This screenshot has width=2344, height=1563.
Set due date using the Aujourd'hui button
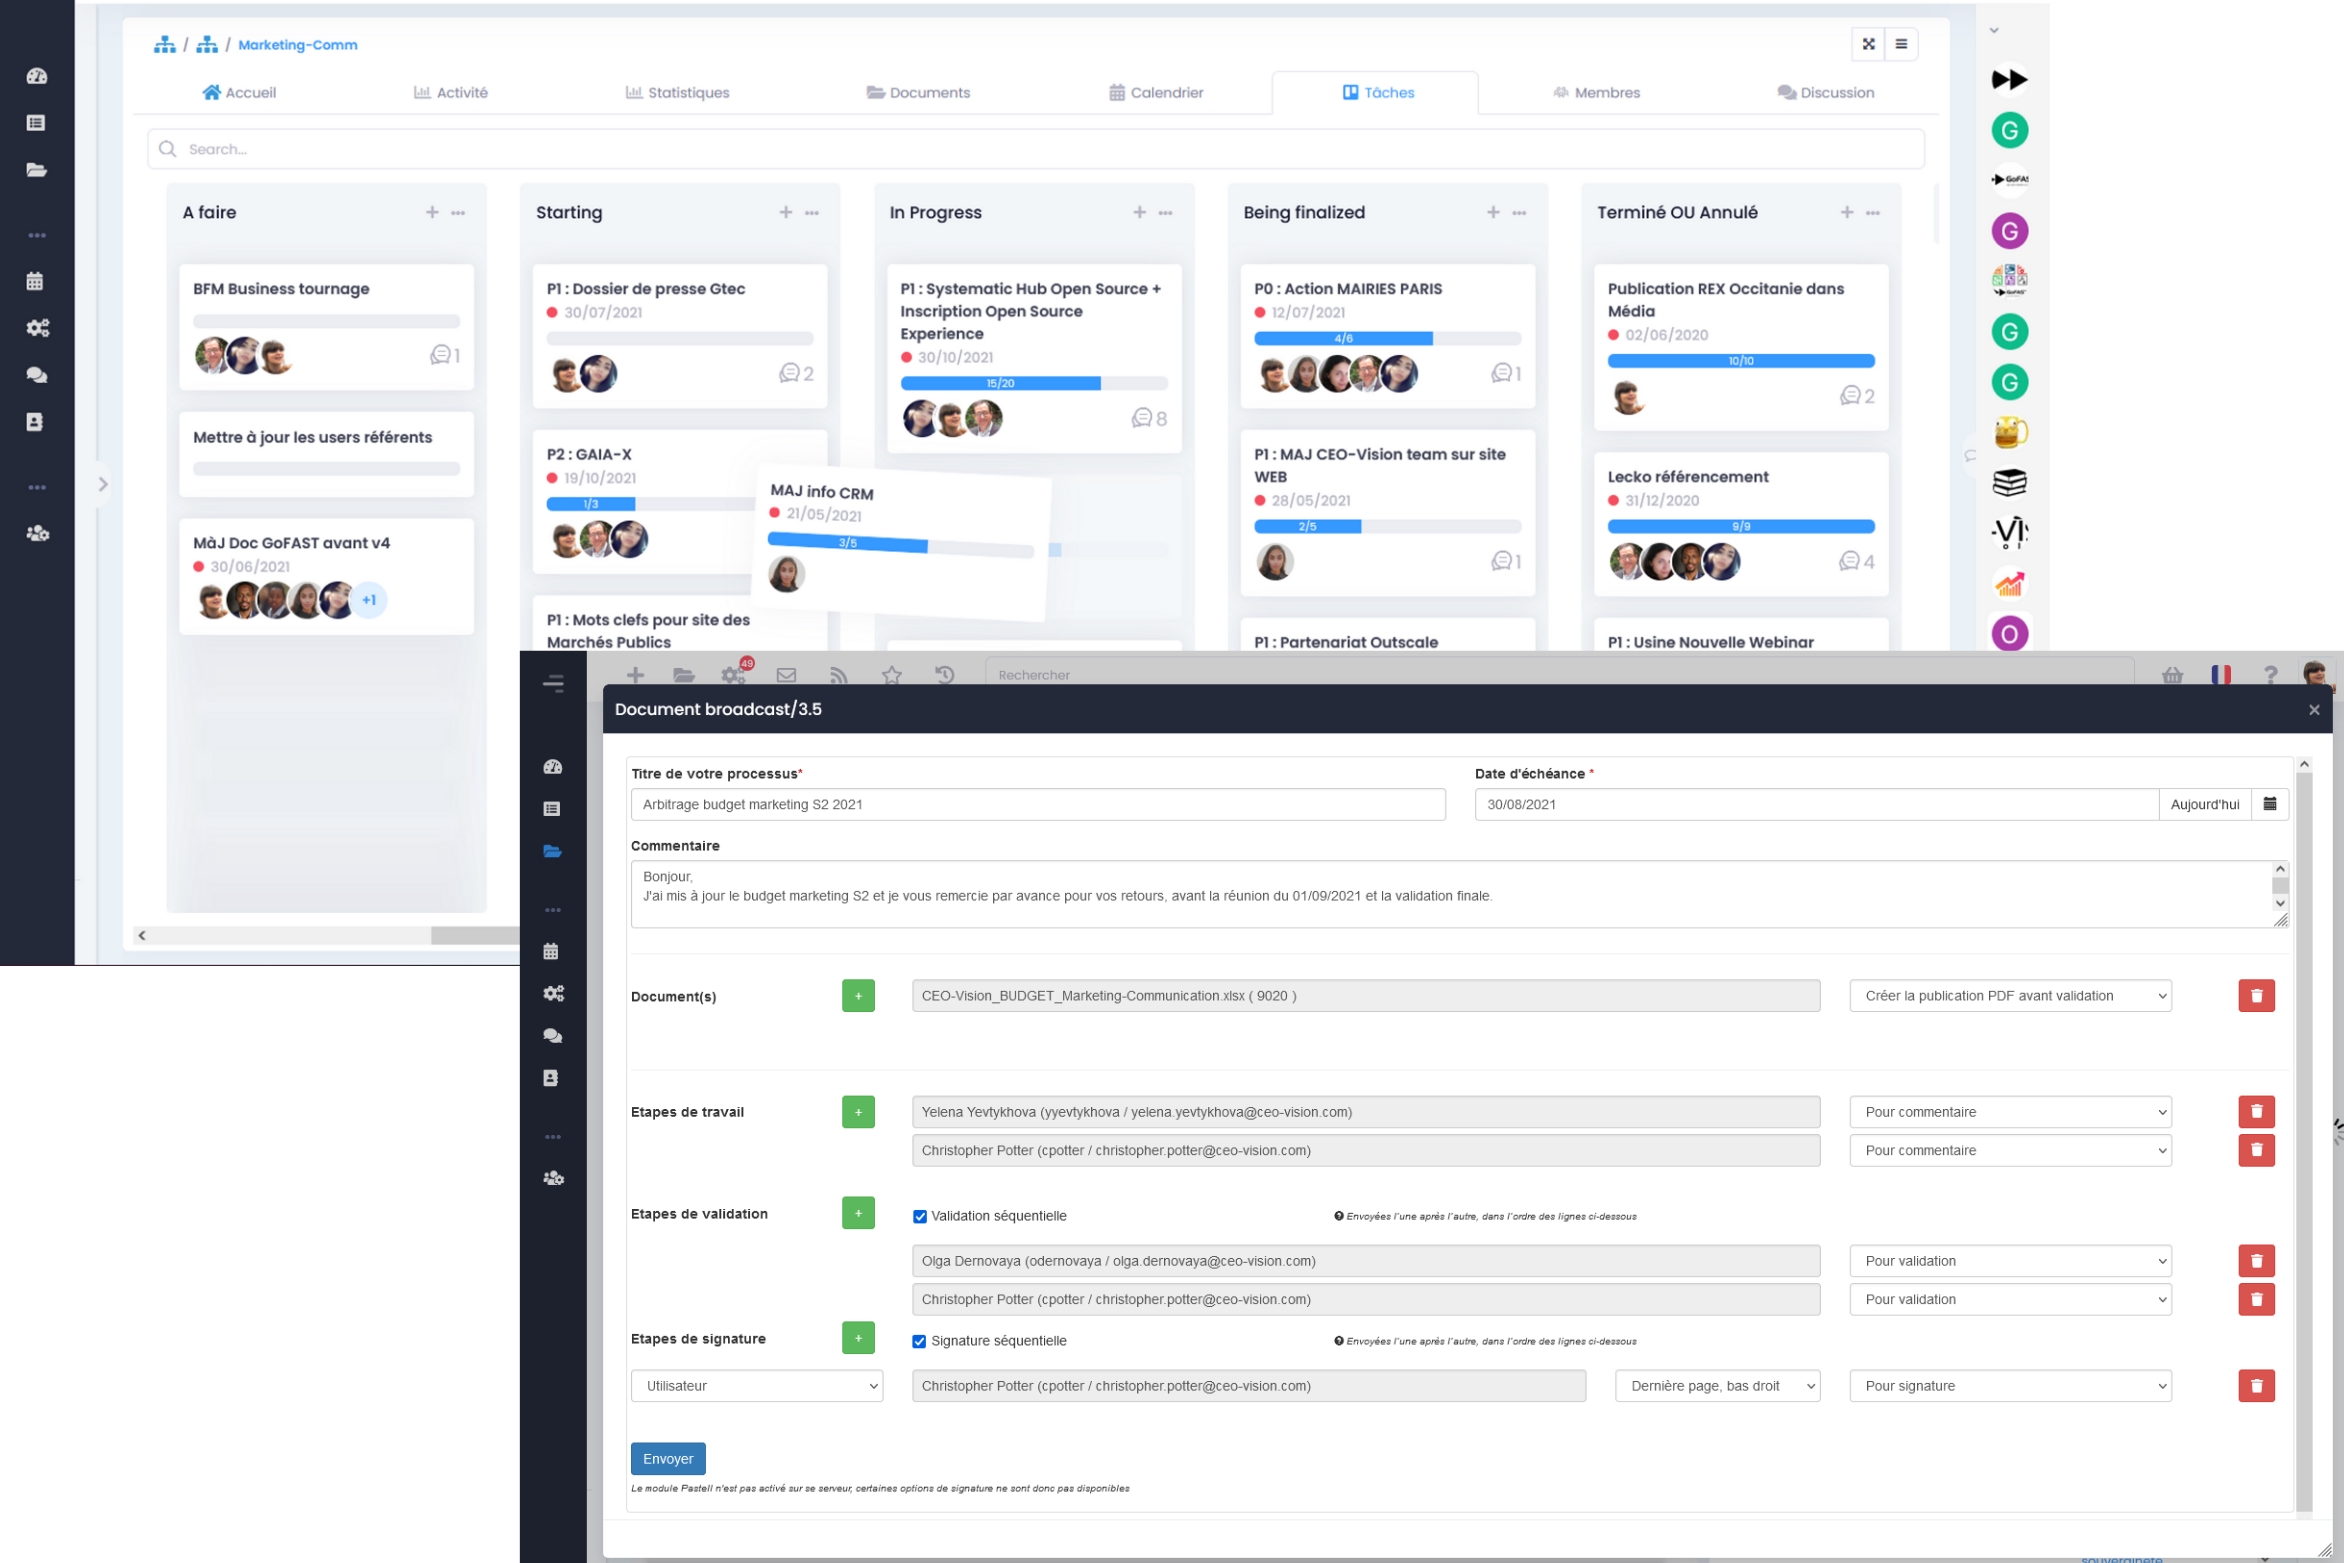[x=2204, y=803]
